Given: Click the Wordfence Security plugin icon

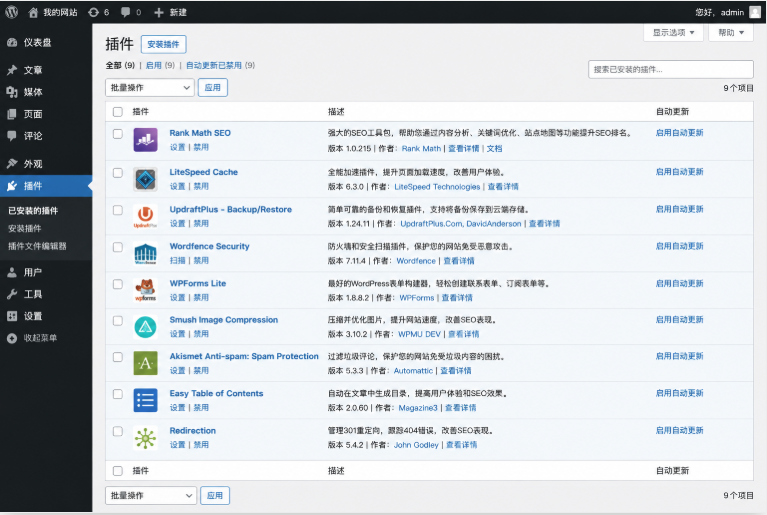Looking at the screenshot, I should click(x=145, y=254).
